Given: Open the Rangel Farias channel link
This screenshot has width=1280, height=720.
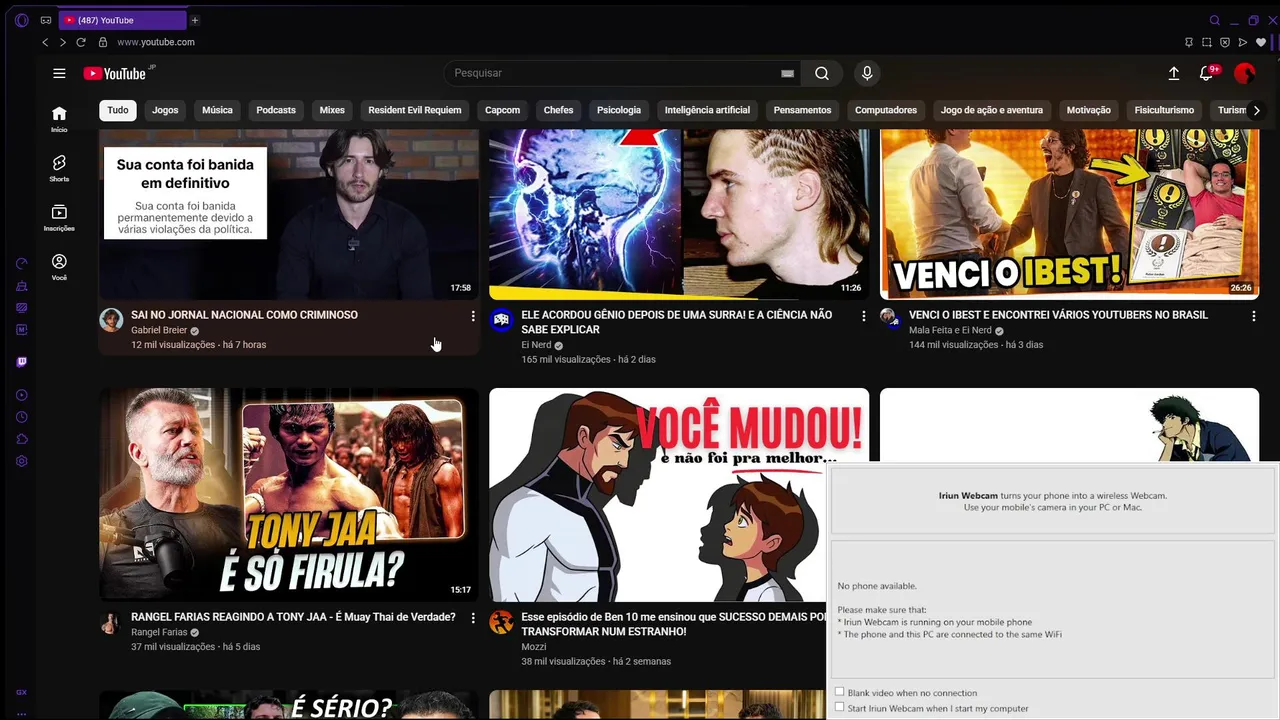Looking at the screenshot, I should [x=159, y=632].
